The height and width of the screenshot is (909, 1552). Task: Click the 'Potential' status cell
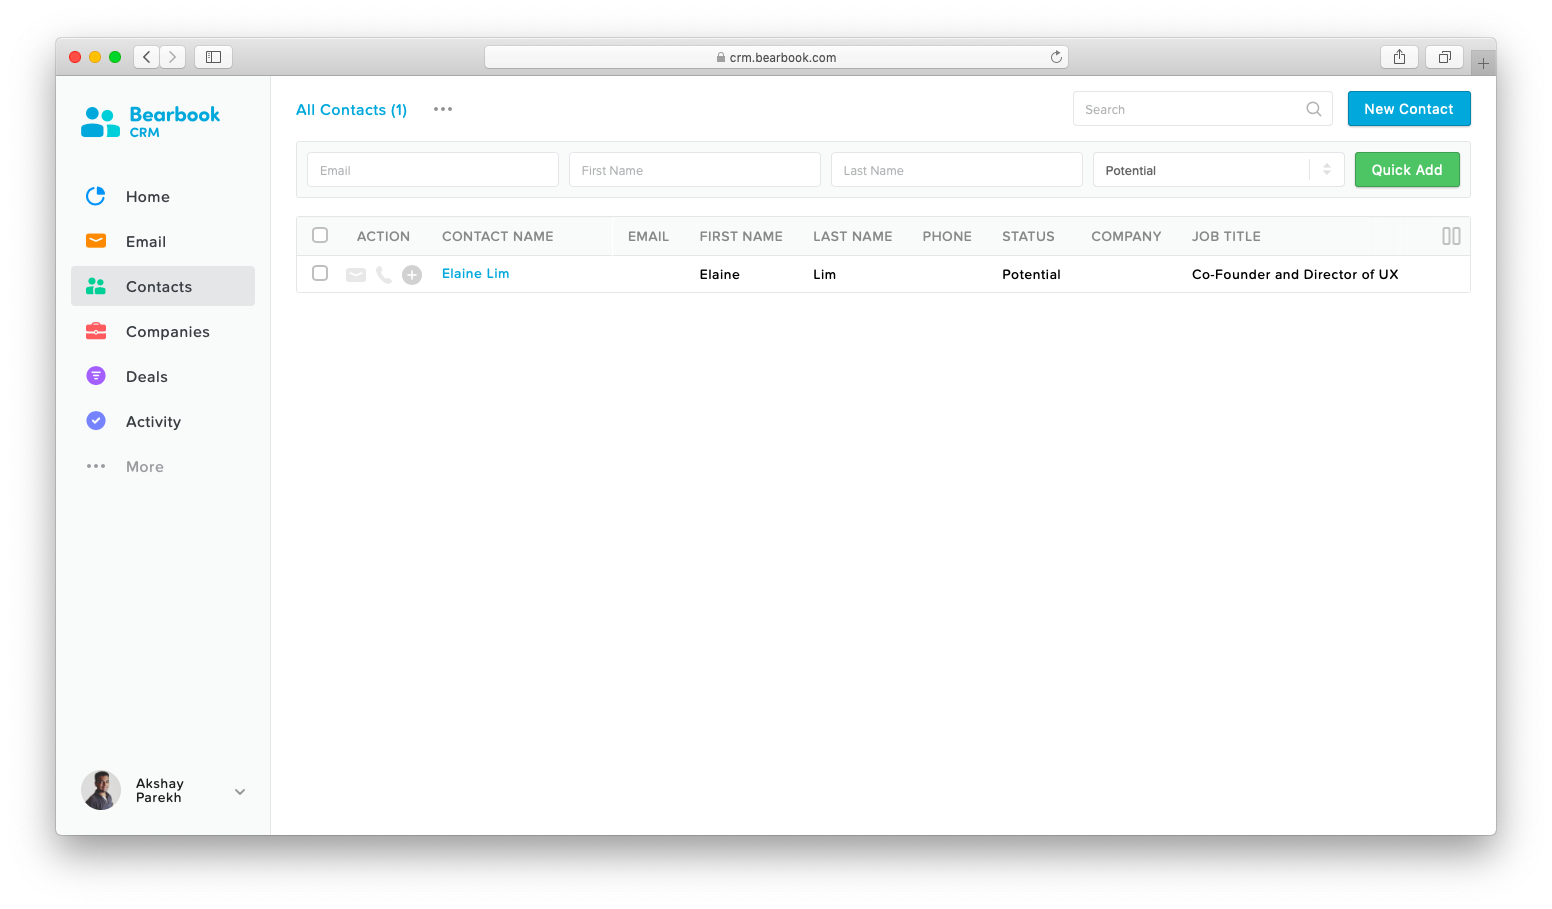coord(1031,274)
